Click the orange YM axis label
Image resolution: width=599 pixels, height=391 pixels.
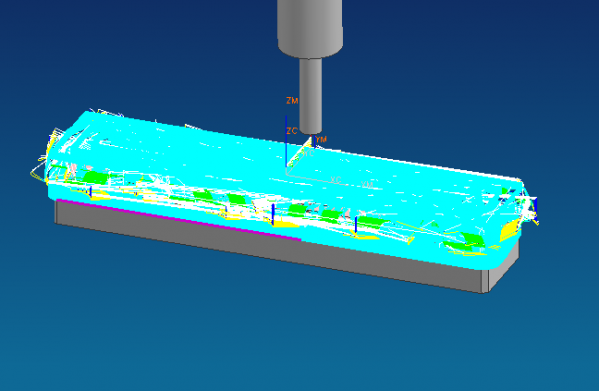click(x=321, y=139)
